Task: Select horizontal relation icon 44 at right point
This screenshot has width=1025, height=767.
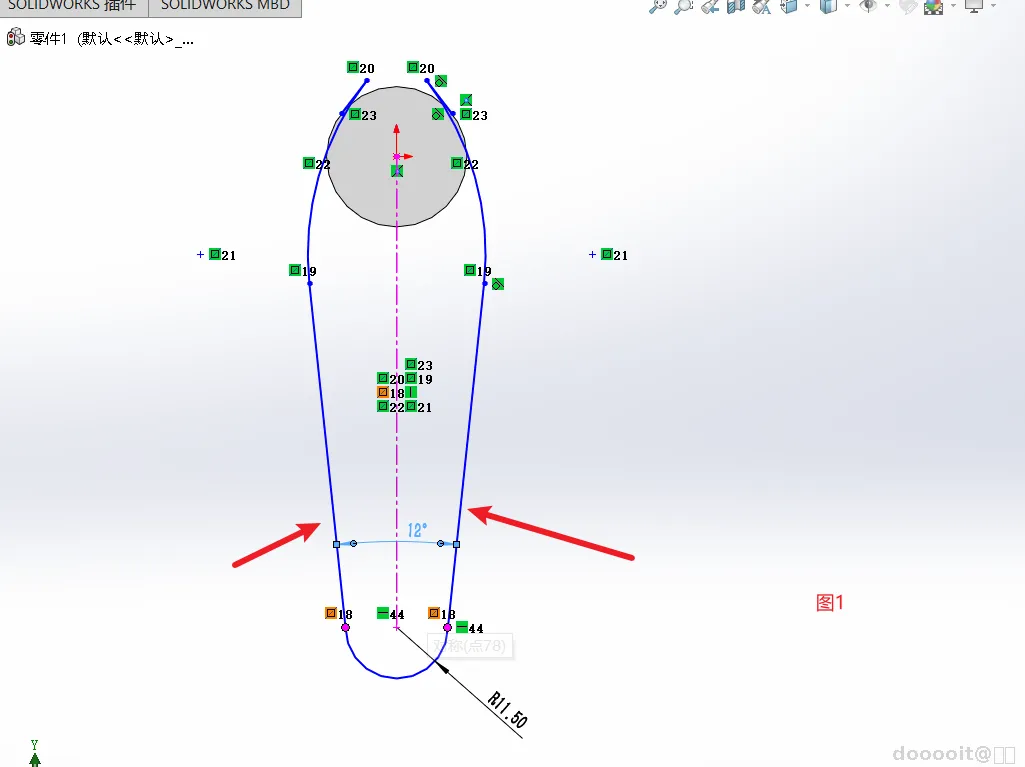Action: 462,627
